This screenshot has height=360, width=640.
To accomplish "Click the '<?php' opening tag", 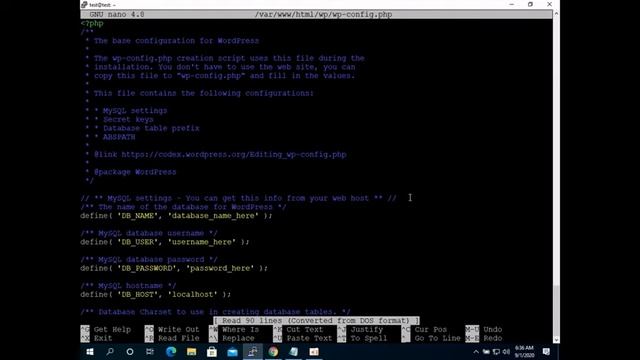I will pyautogui.click(x=92, y=23).
